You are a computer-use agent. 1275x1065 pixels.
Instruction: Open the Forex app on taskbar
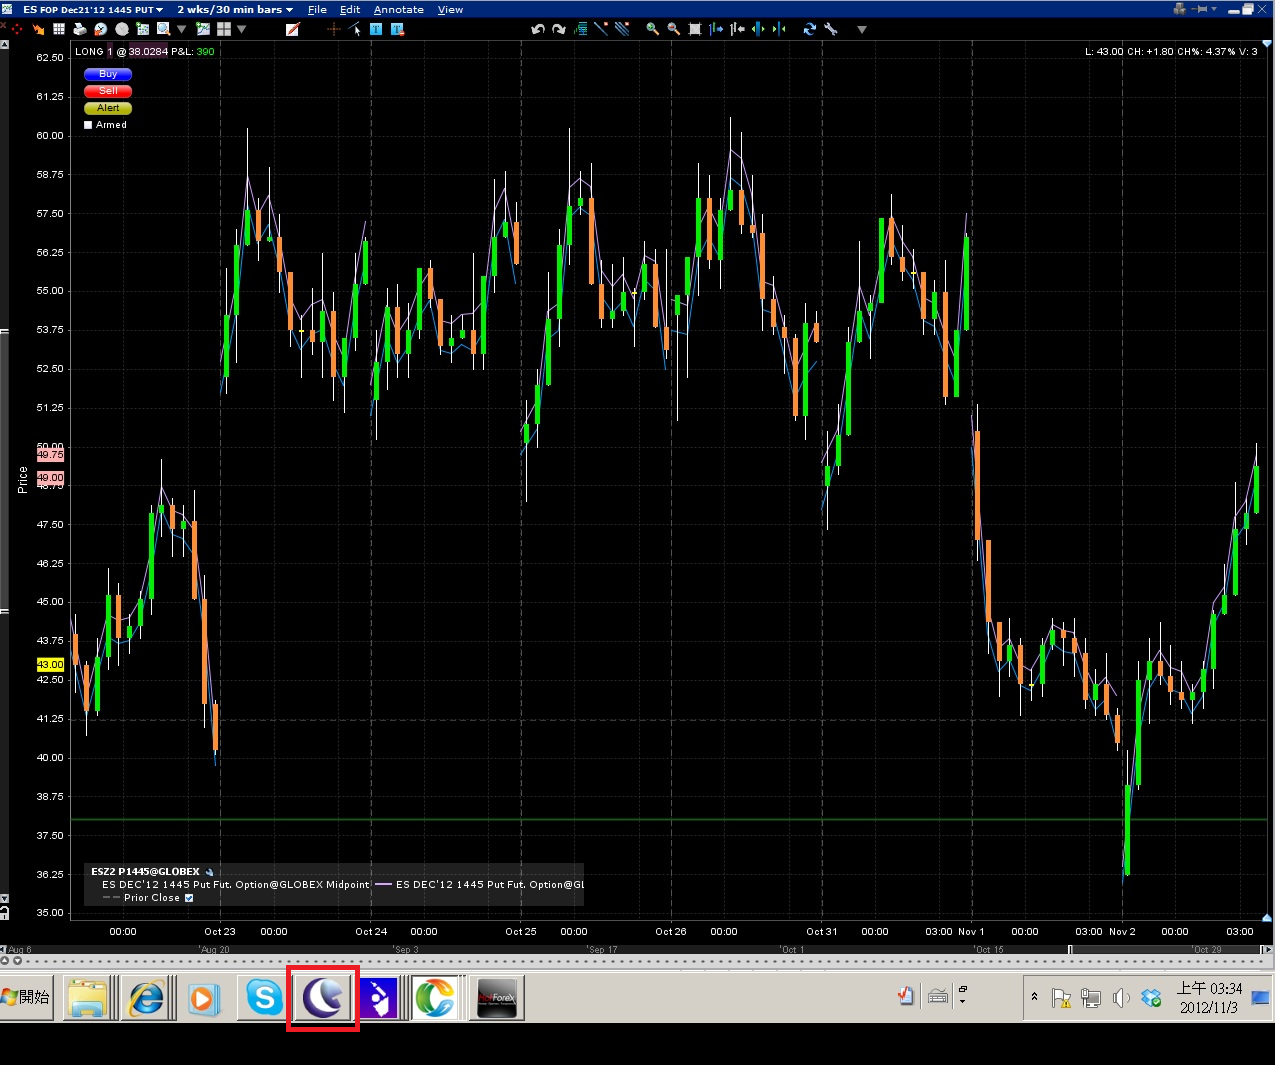tap(497, 997)
